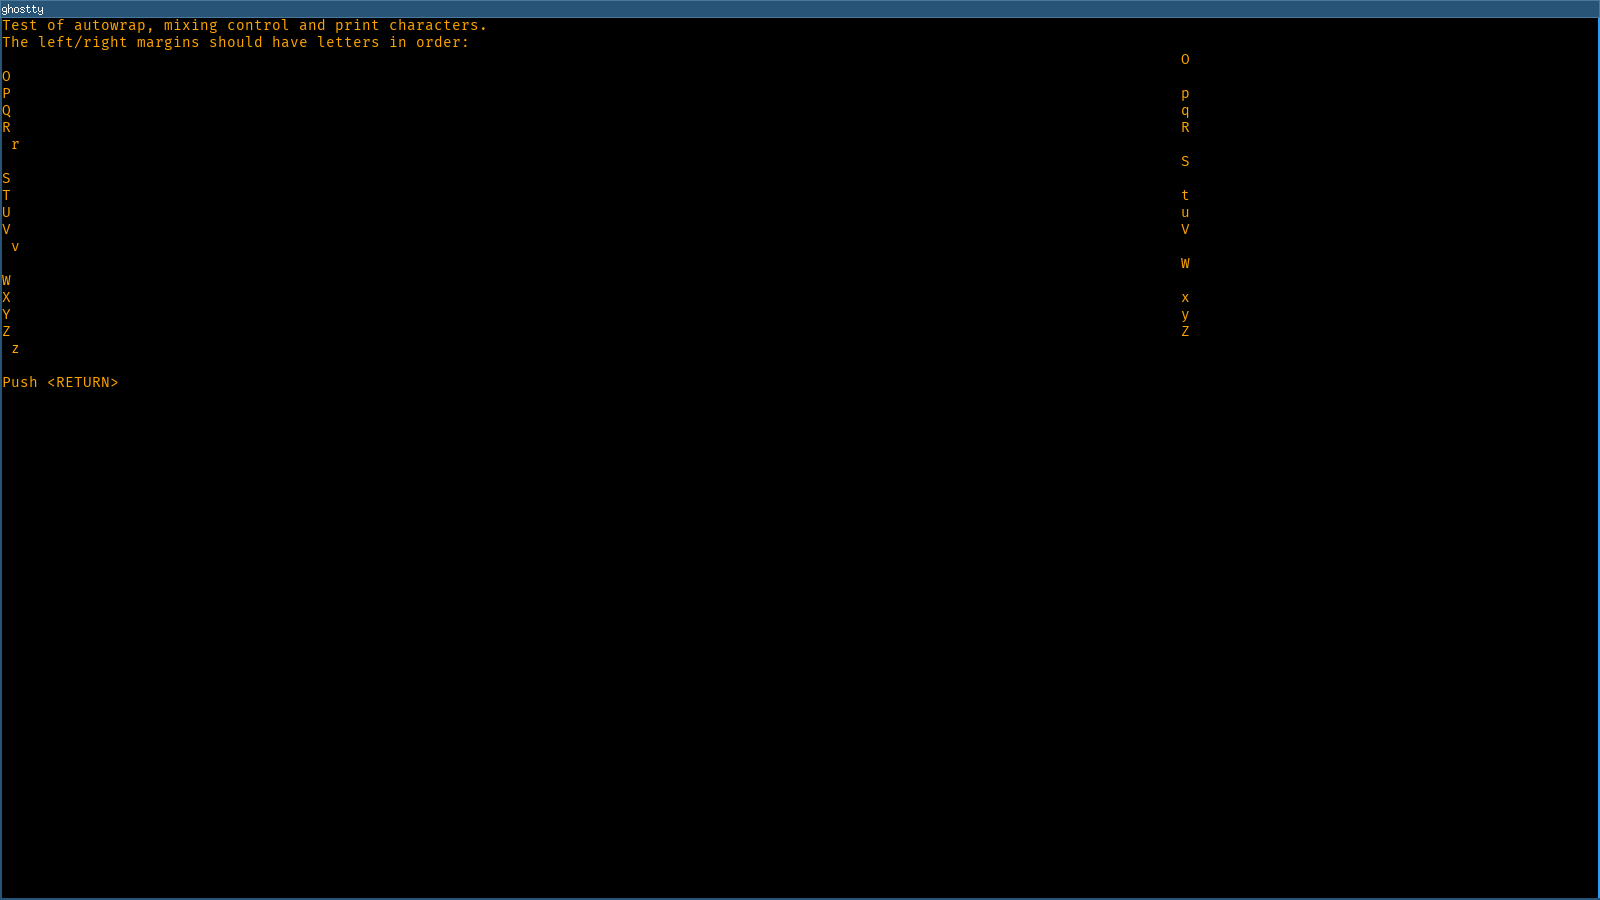
Task: Click lowercase 'p' in the right column
Action: (x=1185, y=94)
